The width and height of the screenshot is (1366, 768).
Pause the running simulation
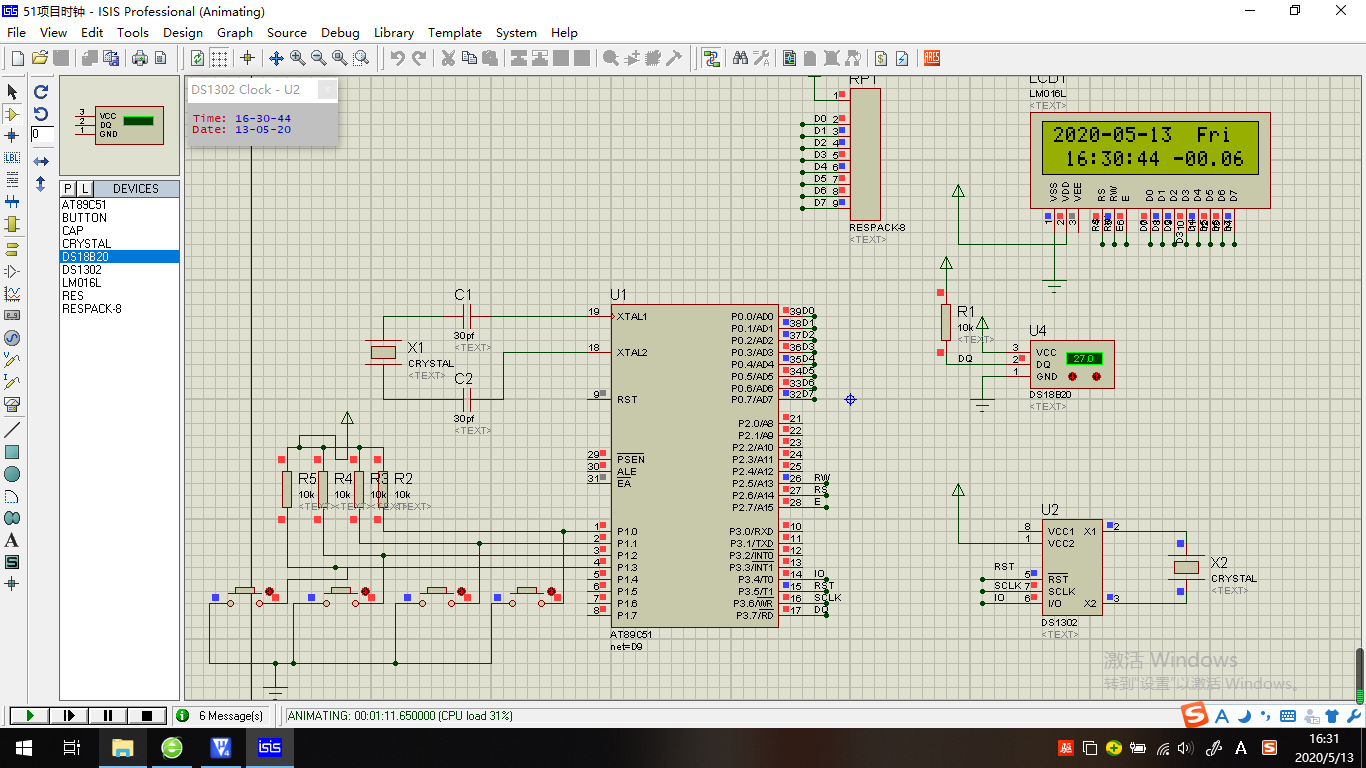(x=107, y=715)
